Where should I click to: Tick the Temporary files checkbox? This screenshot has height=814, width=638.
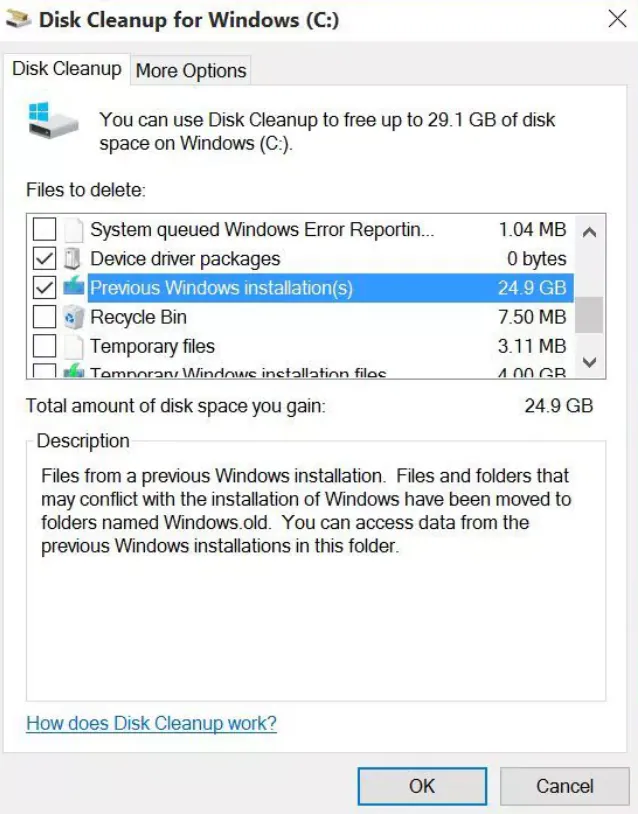[x=44, y=346]
